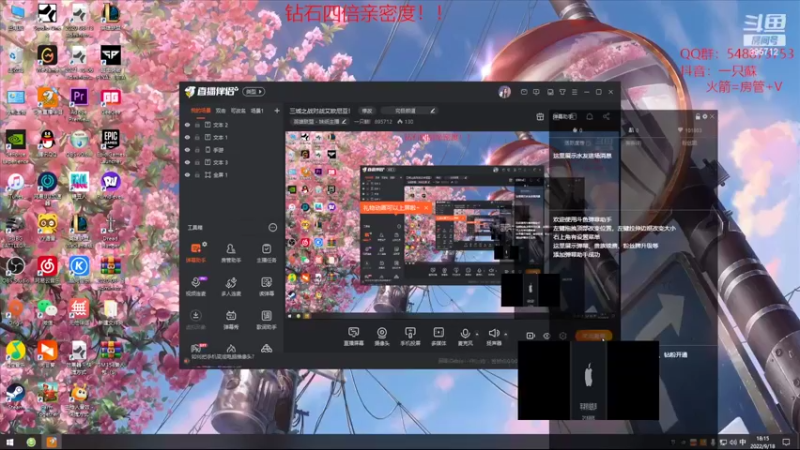Screen dimensions: 800x450
Task: Open the gift box icon above chat
Action: [x=540, y=117]
